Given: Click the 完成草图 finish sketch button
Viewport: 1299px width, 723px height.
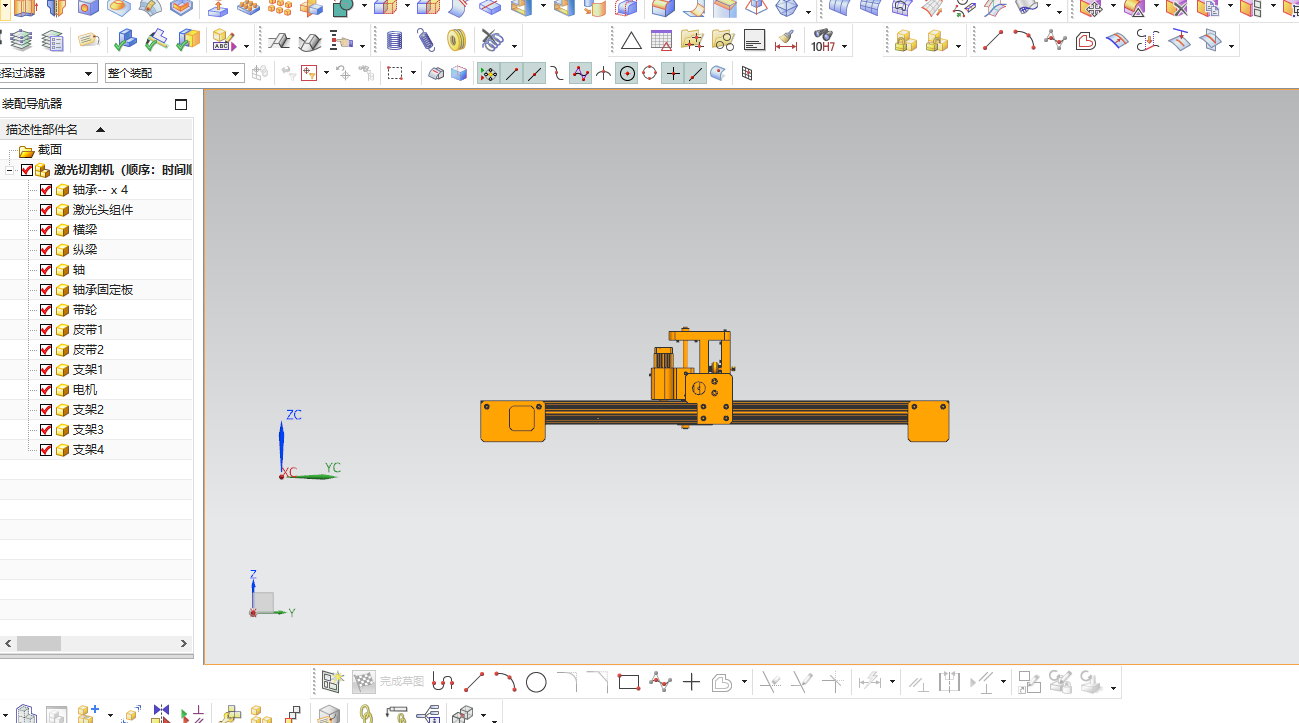Looking at the screenshot, I should (x=389, y=682).
